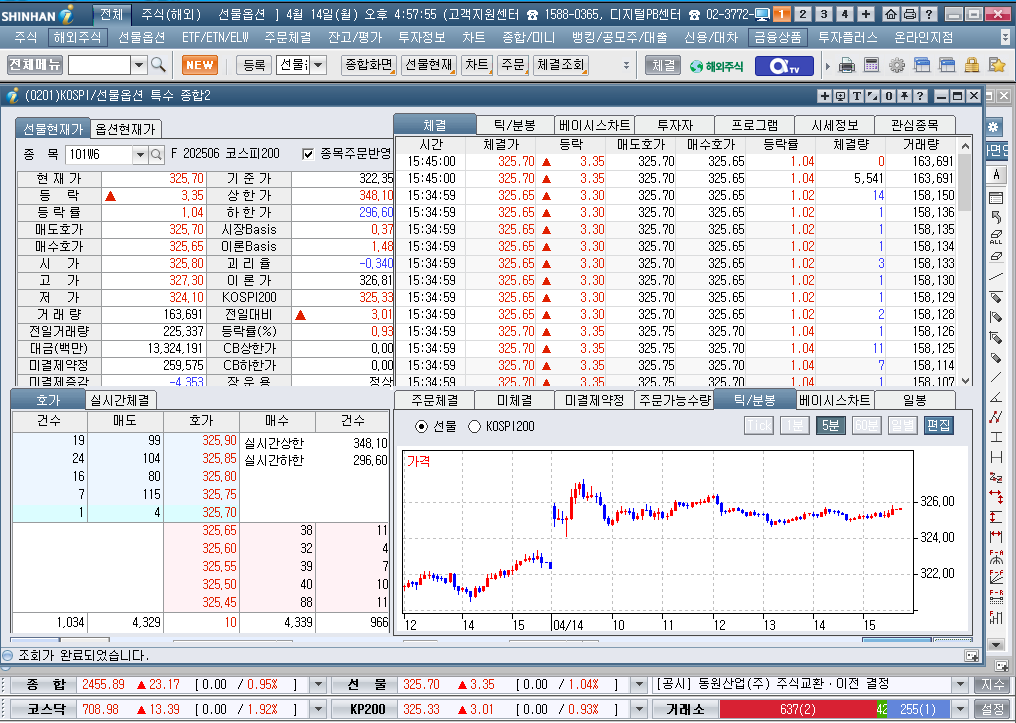The height and width of the screenshot is (723, 1016).
Task: Toggle the 60분 chart interval button
Action: 866,426
